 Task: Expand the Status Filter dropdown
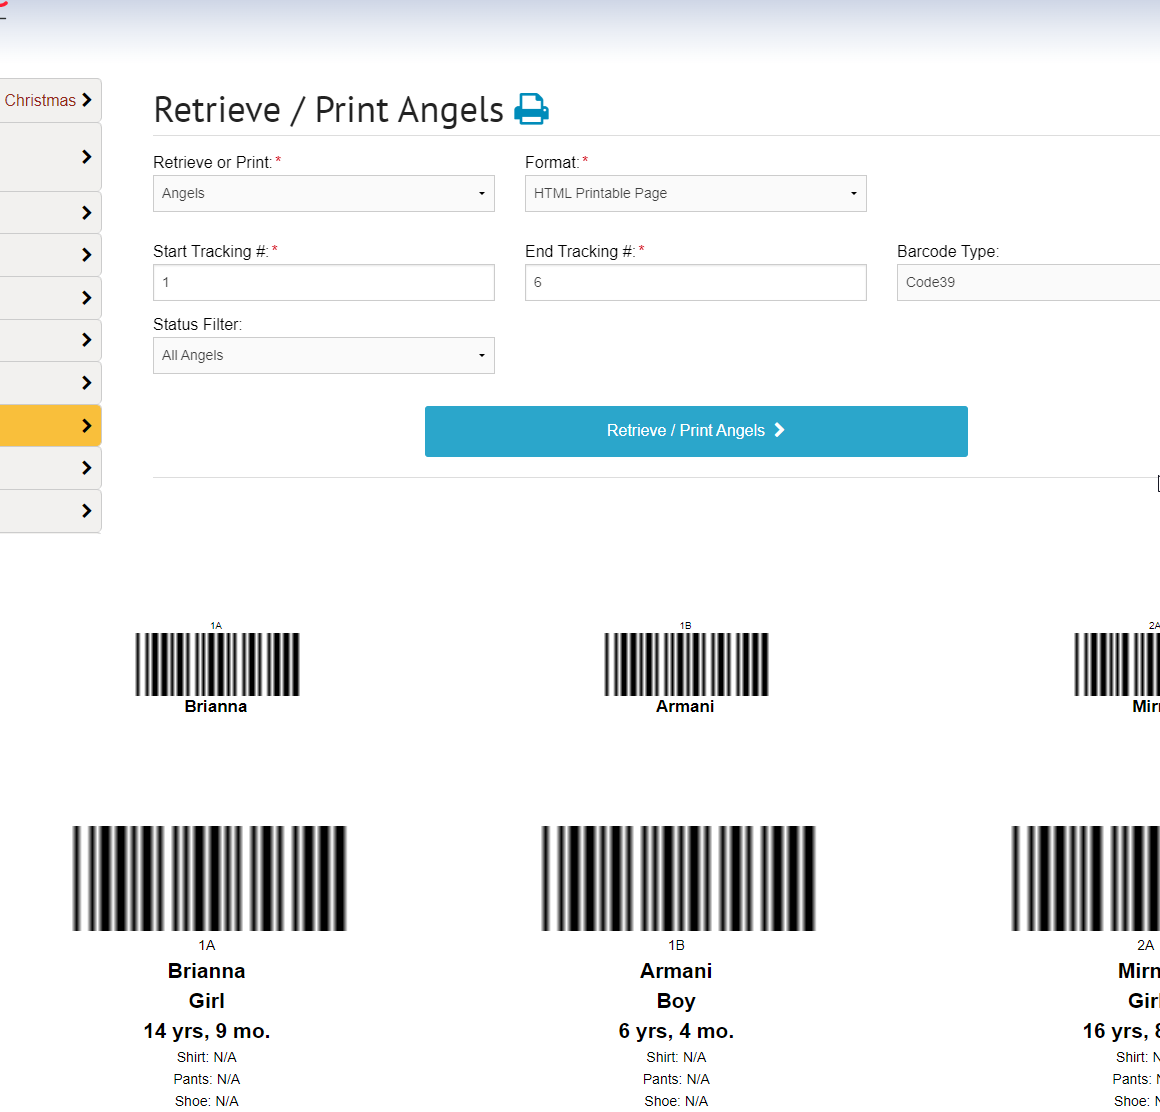coord(323,355)
